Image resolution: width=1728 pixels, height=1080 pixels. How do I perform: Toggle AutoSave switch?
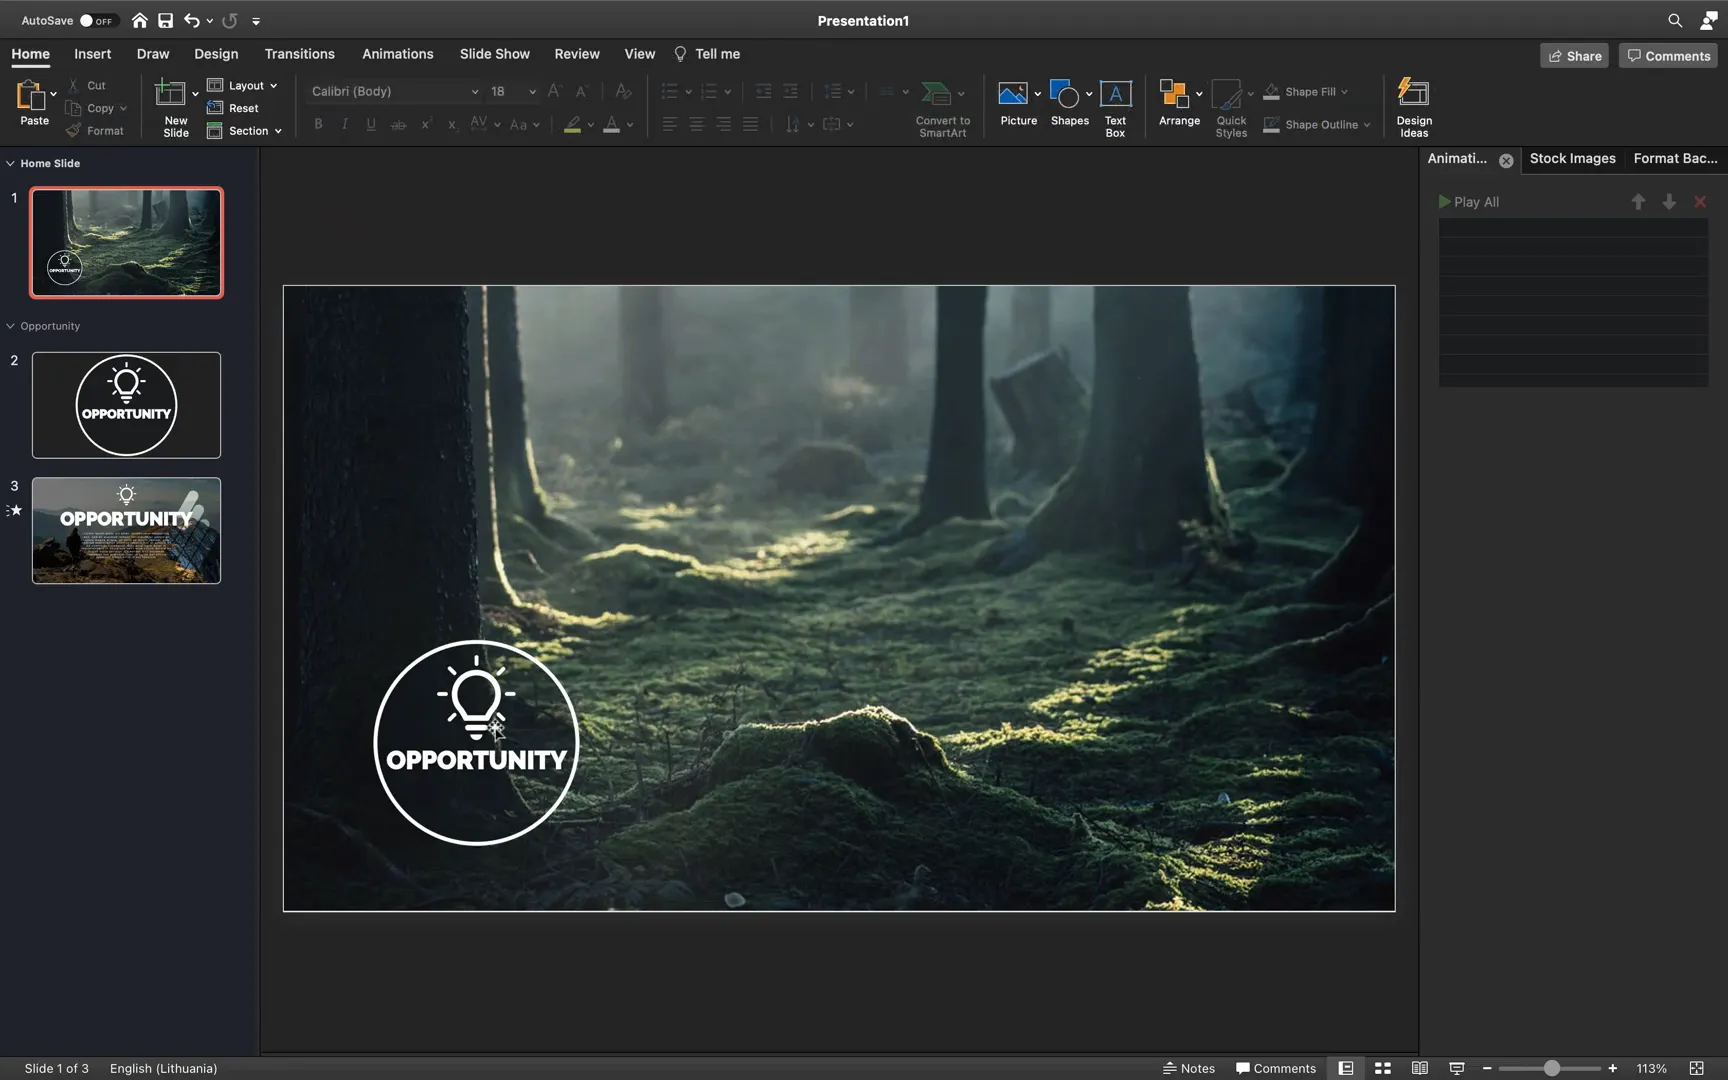(x=98, y=20)
